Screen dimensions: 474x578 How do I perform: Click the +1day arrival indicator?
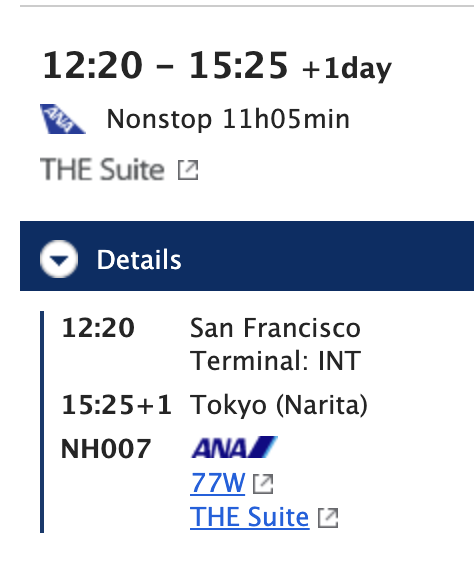click(x=346, y=69)
